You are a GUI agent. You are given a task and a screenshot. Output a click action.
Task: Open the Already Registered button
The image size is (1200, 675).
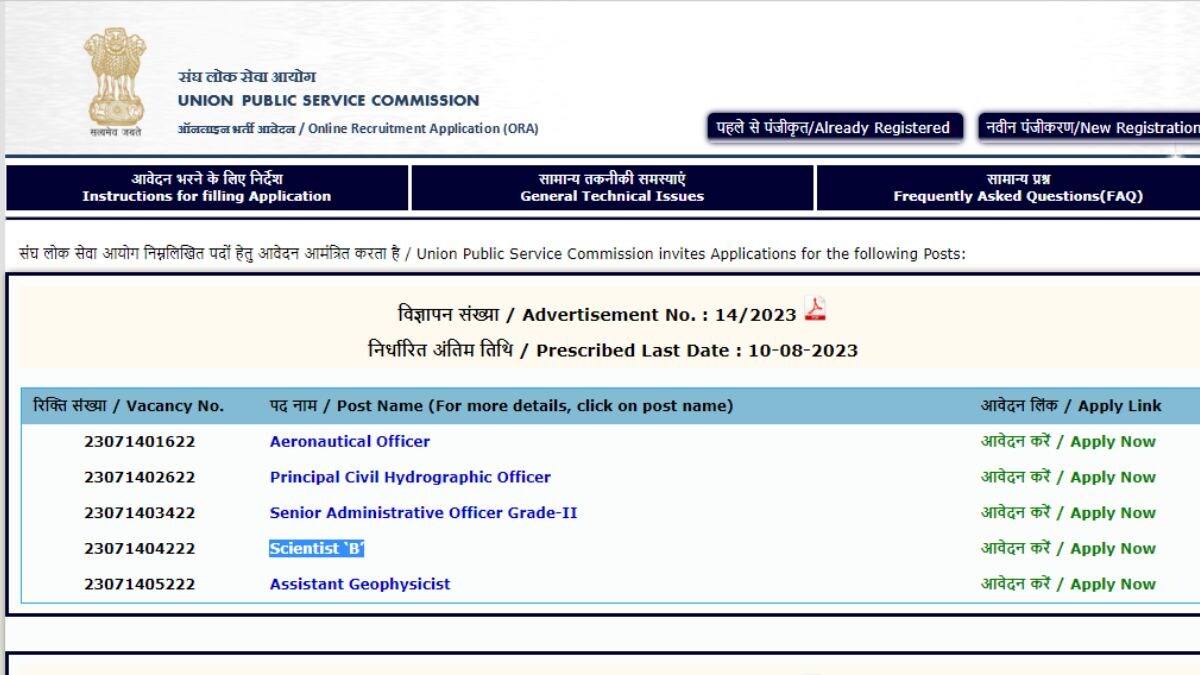(x=834, y=128)
